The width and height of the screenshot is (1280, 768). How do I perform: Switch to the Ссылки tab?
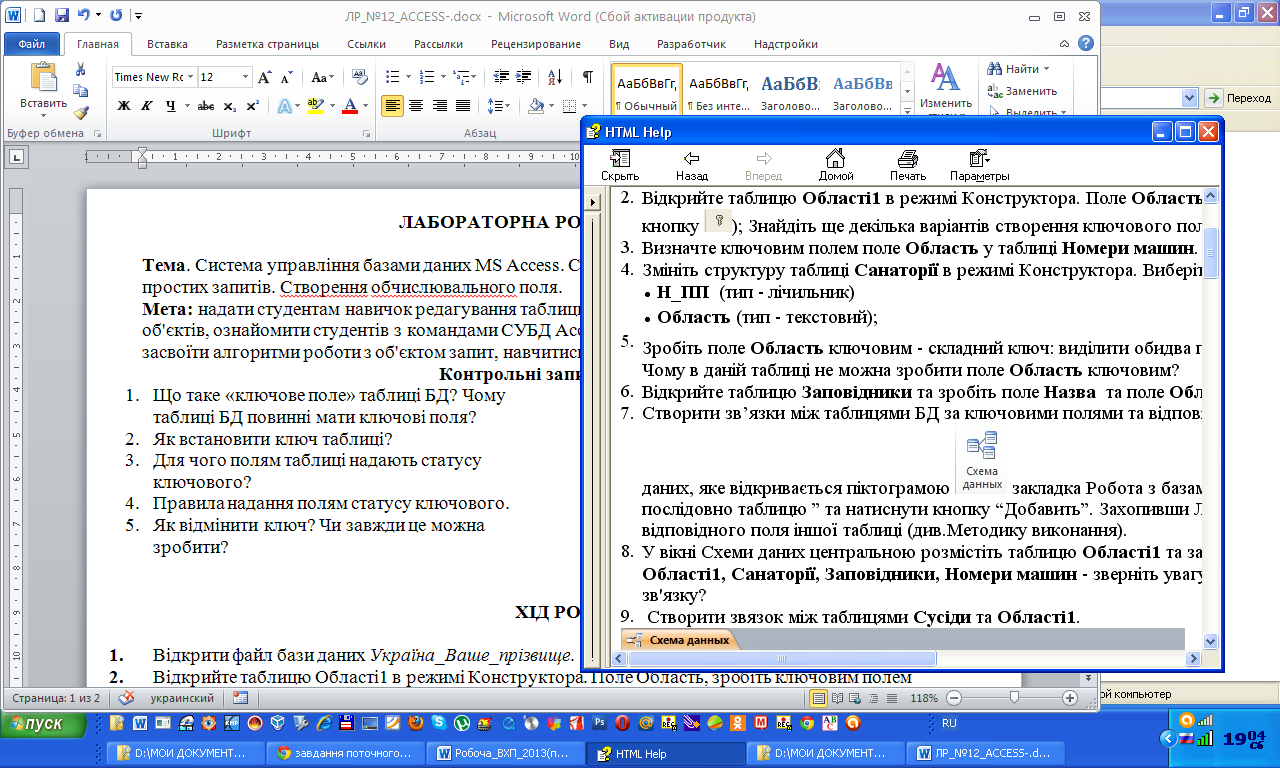(366, 44)
